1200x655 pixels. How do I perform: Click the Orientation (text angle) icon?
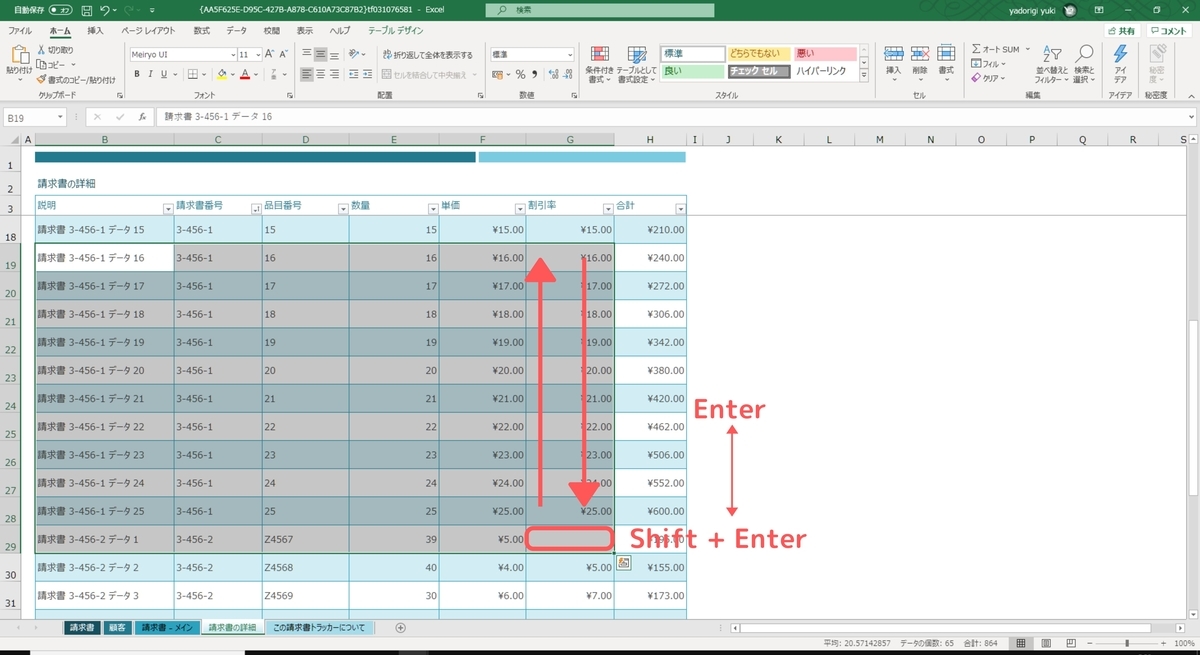[354, 54]
